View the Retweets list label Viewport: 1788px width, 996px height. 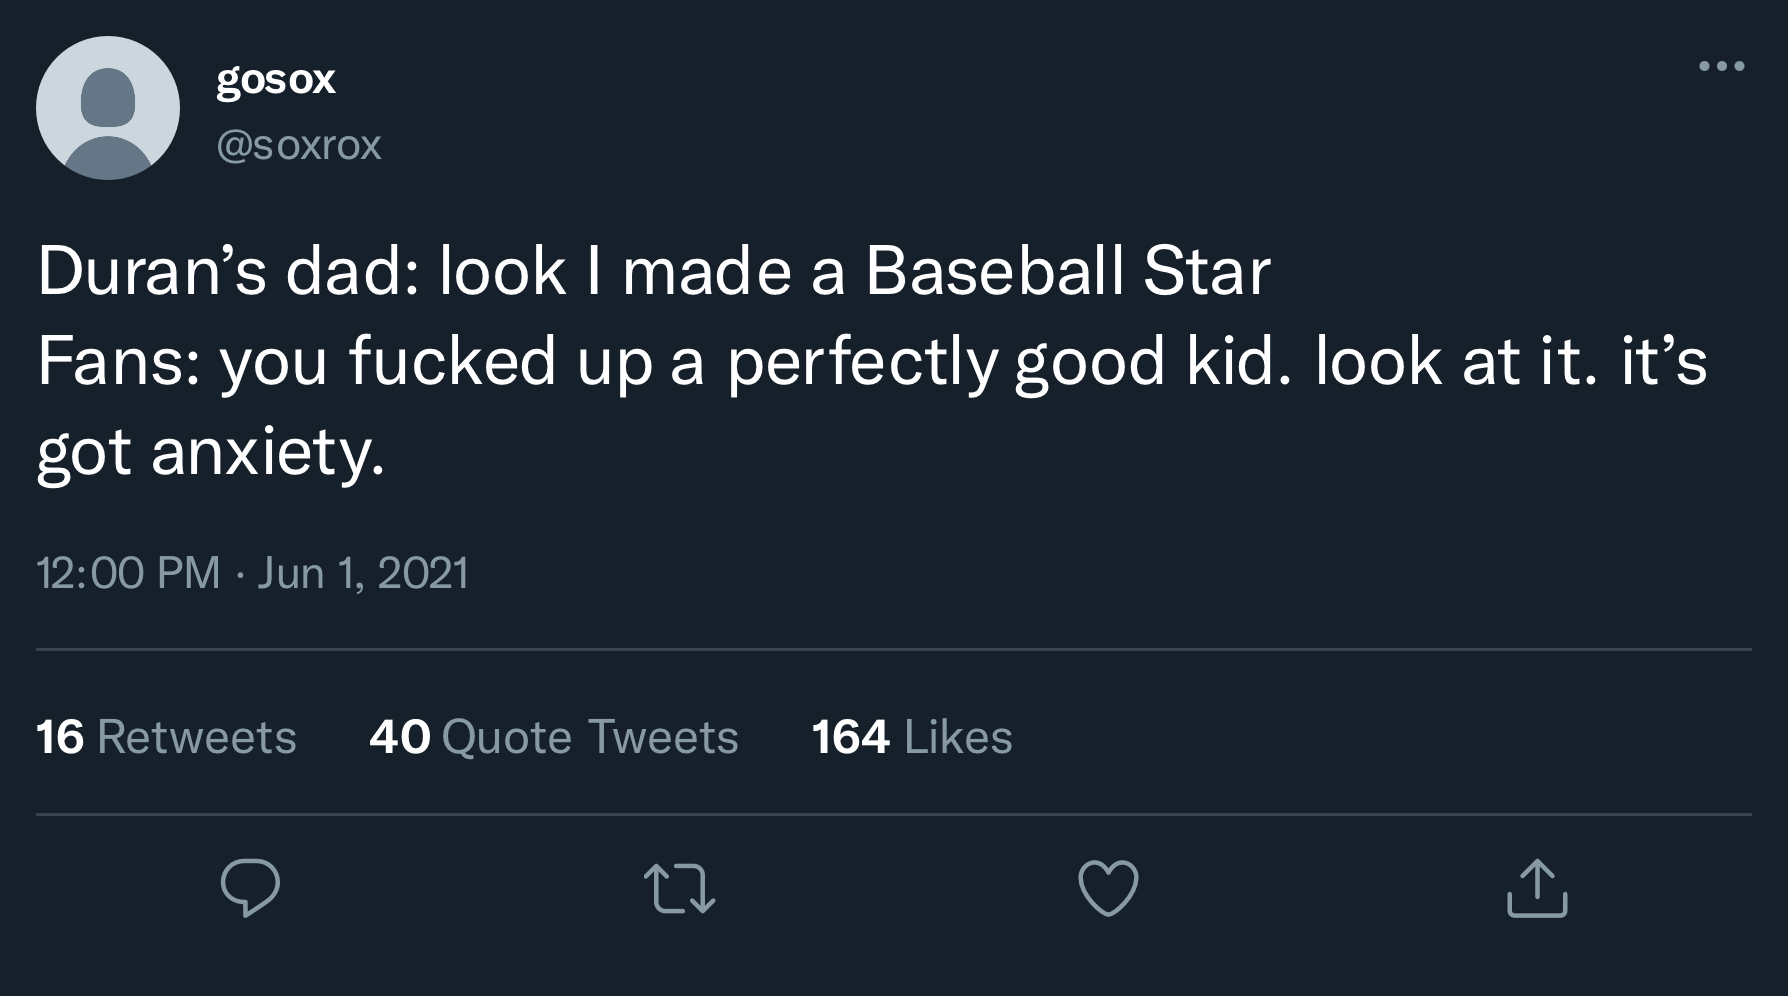tap(197, 737)
